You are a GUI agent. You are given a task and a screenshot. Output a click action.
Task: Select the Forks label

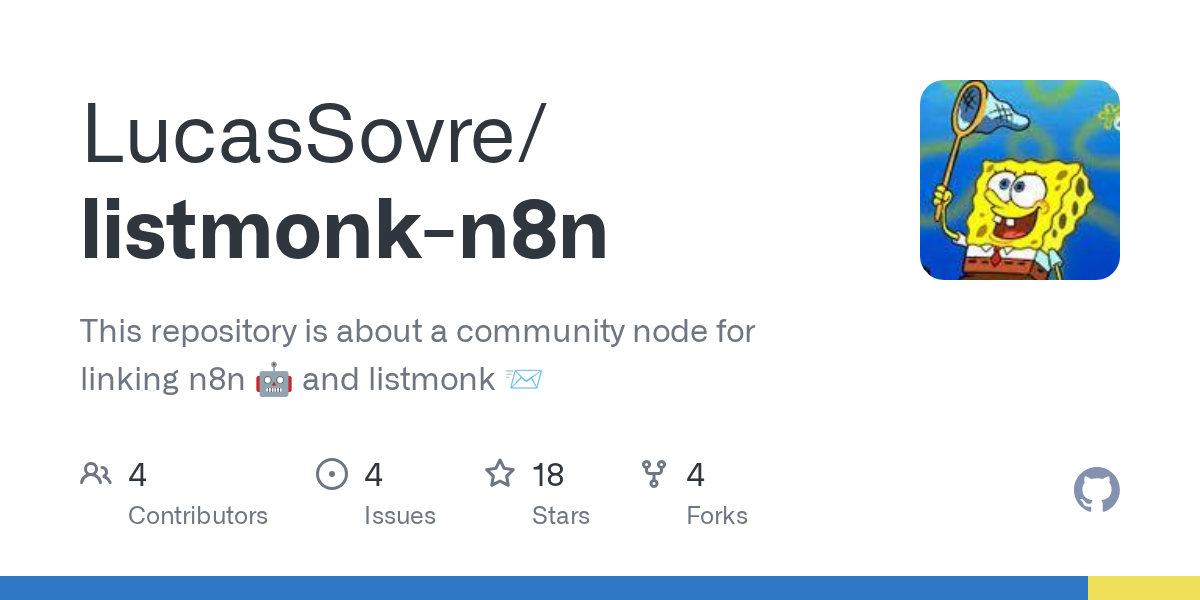(x=717, y=516)
